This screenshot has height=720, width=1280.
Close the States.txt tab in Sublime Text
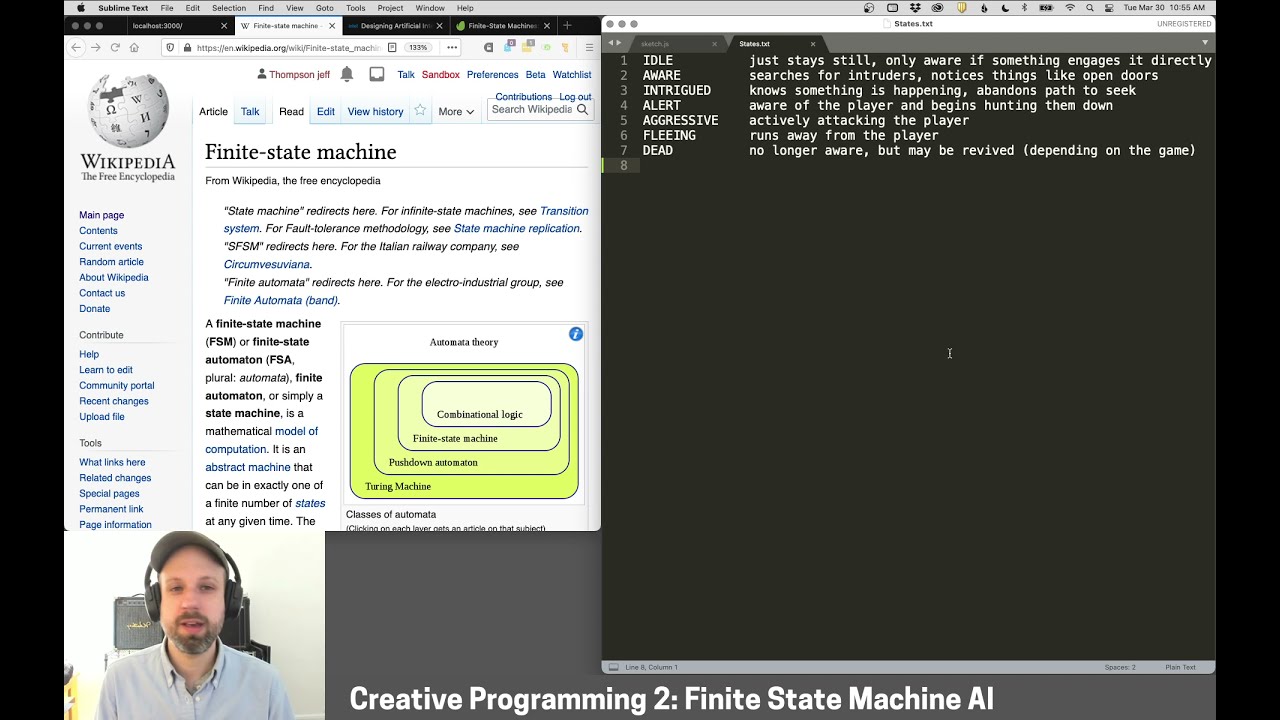[812, 44]
